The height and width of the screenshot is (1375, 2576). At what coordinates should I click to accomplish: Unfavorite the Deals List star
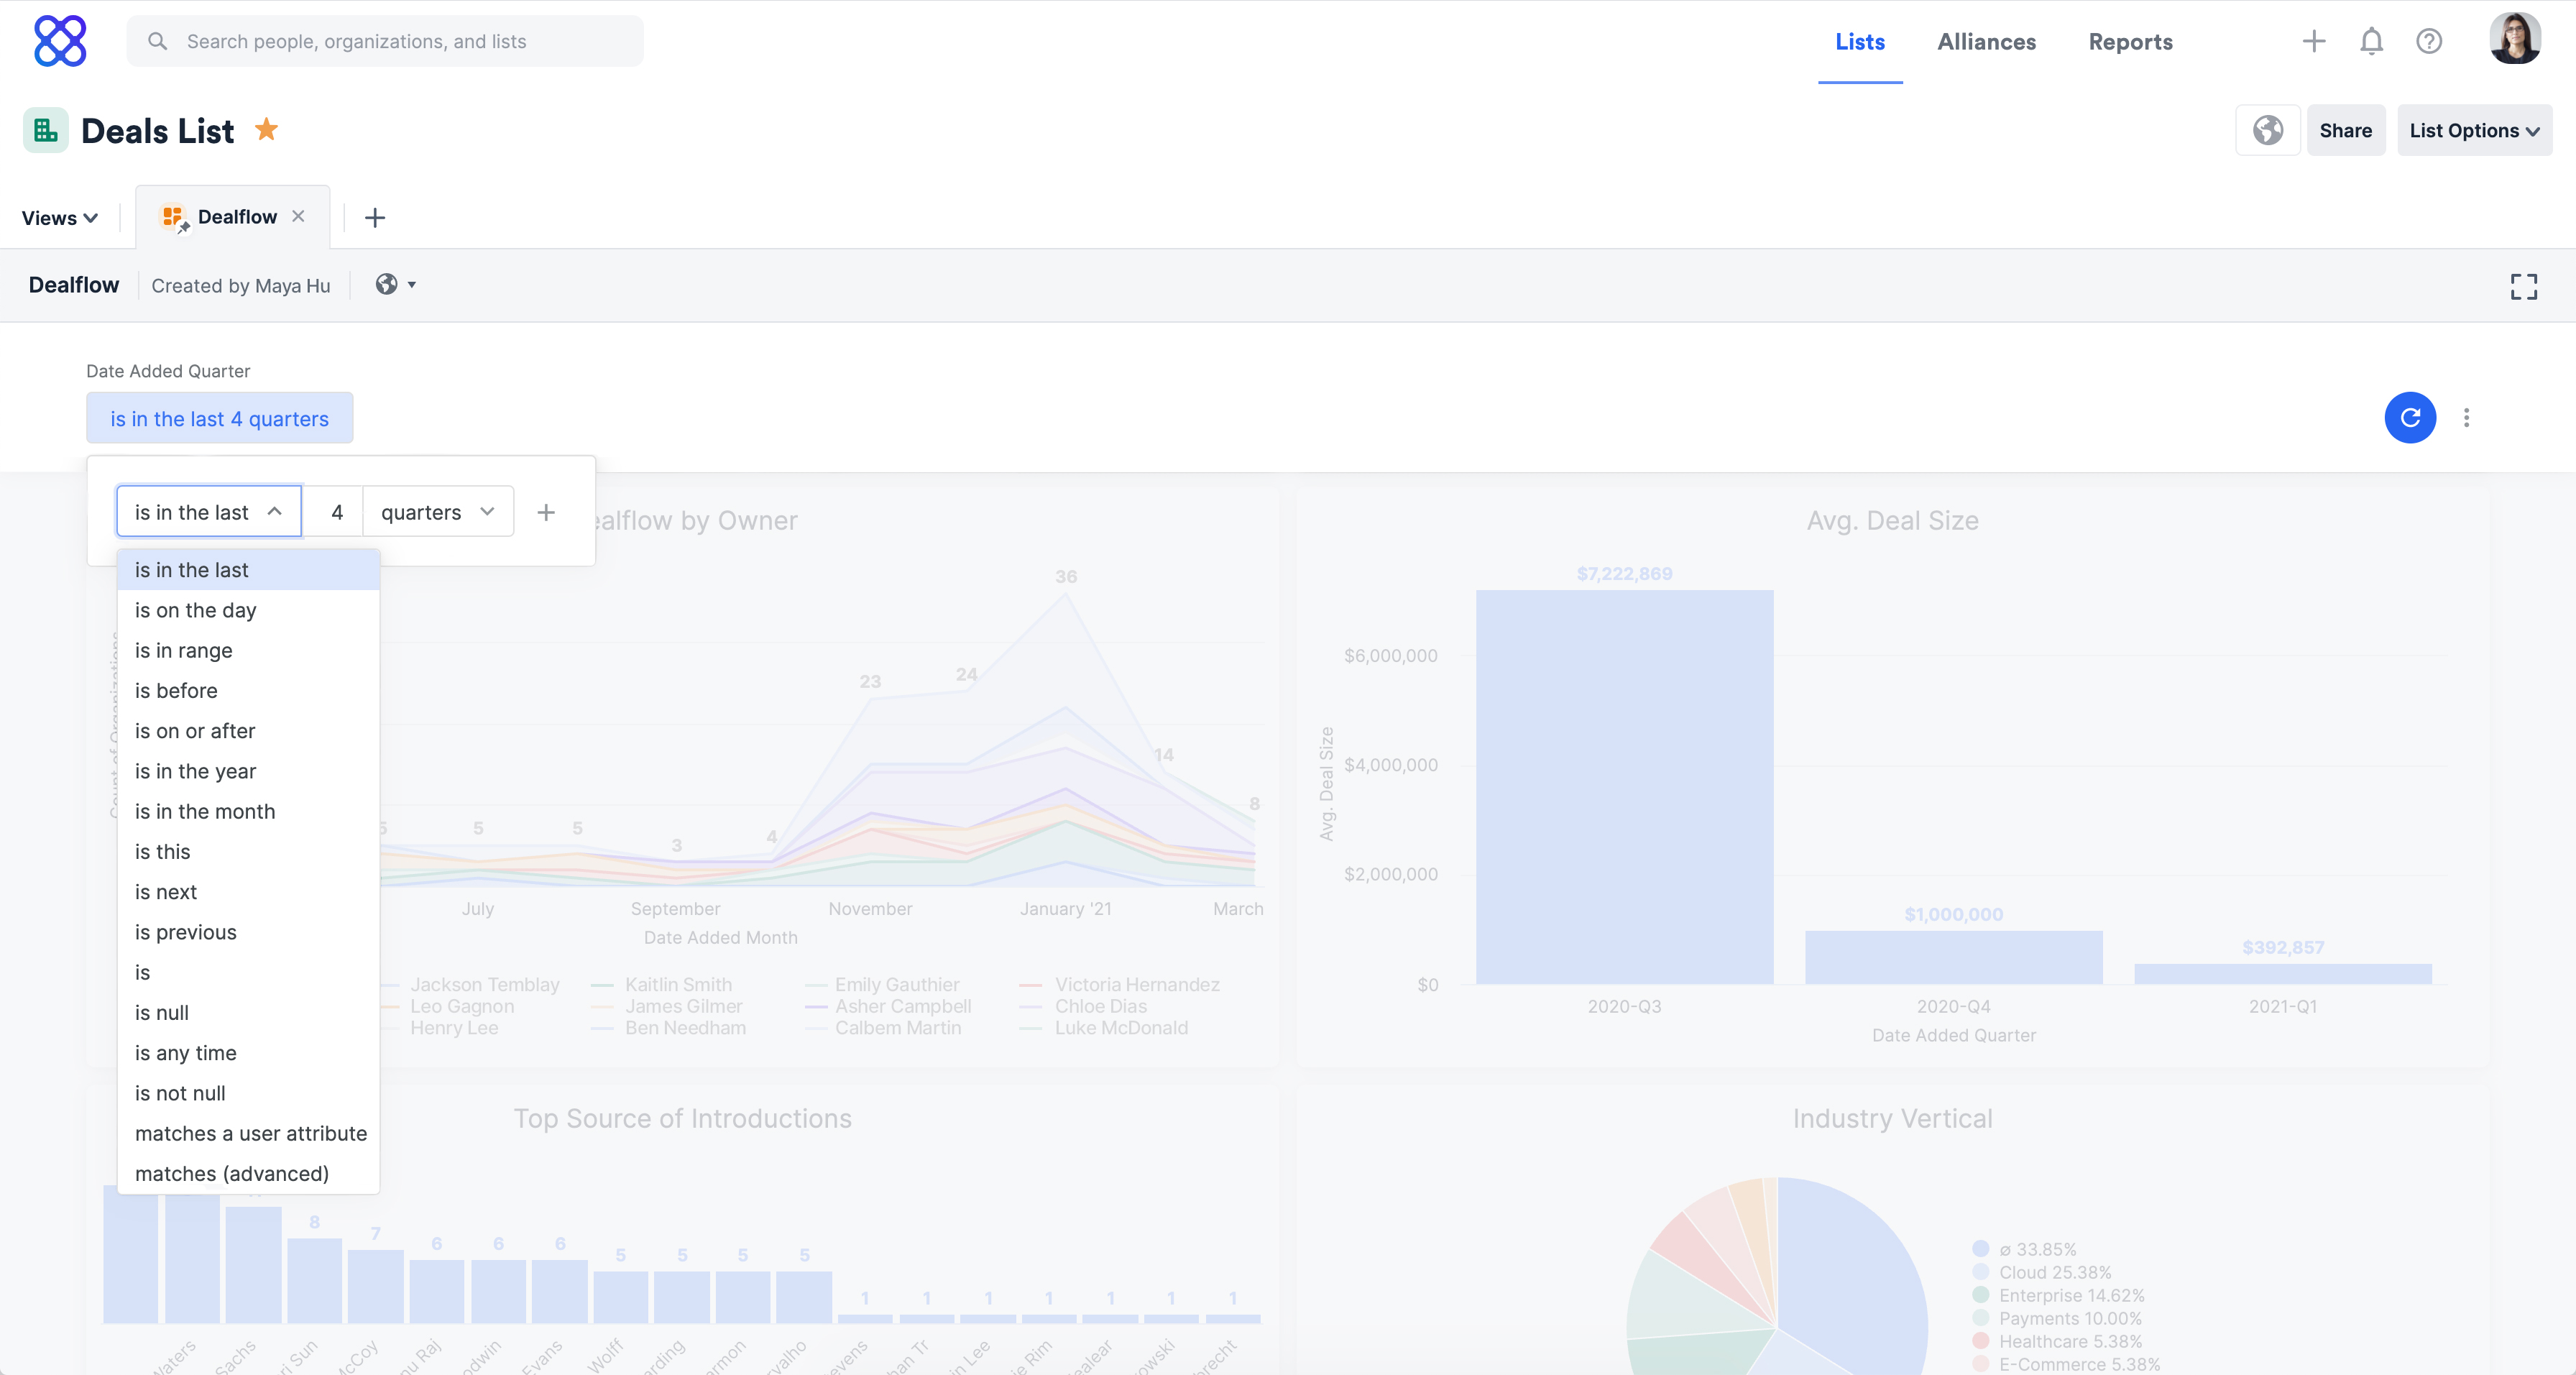pos(267,129)
